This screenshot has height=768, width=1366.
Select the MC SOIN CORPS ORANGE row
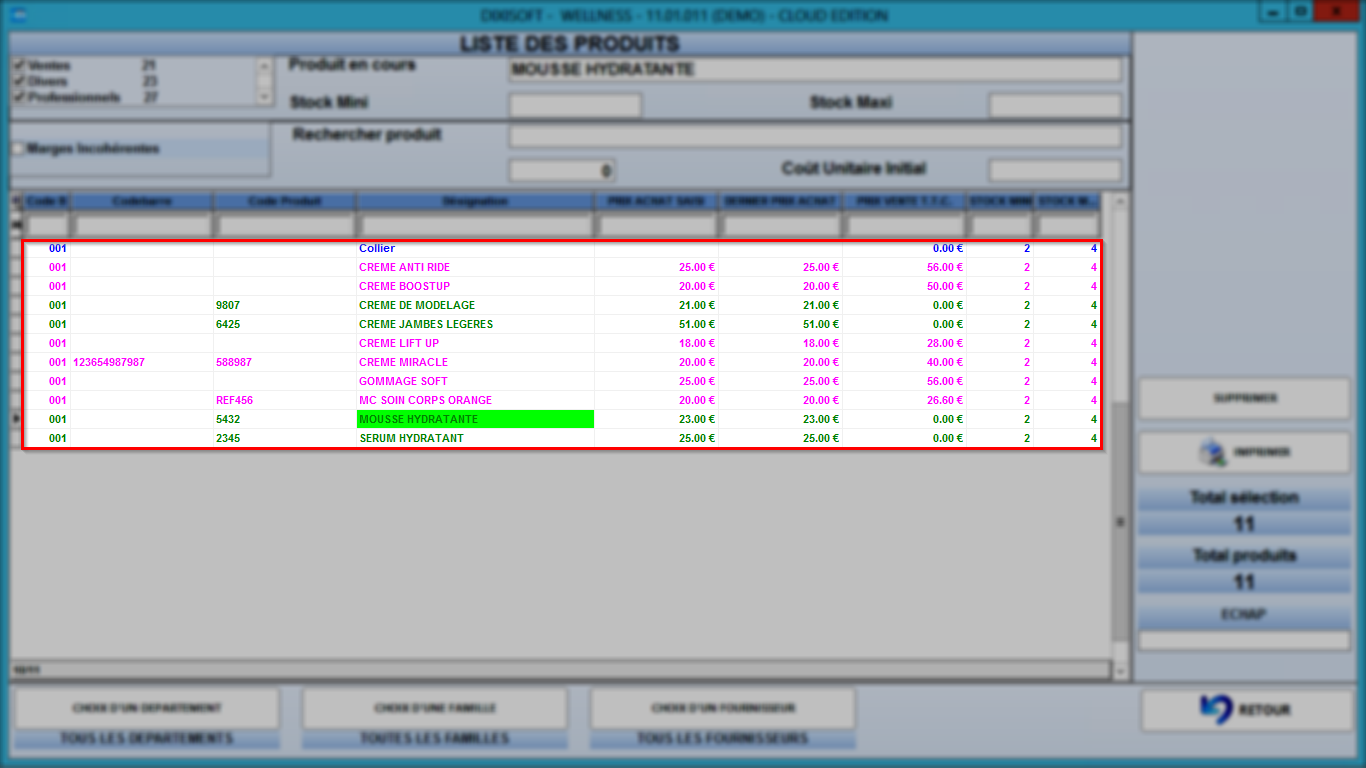pos(562,400)
